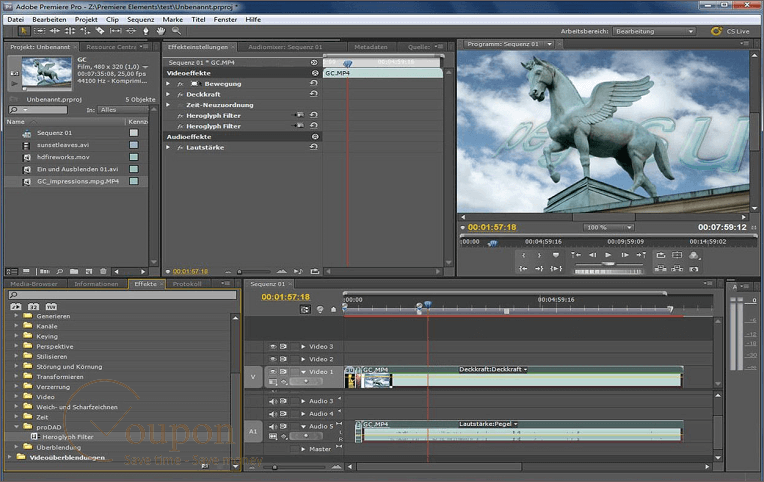This screenshot has width=764, height=482.
Task: Expand Lautstärke audio effect properties
Action: click(168, 147)
